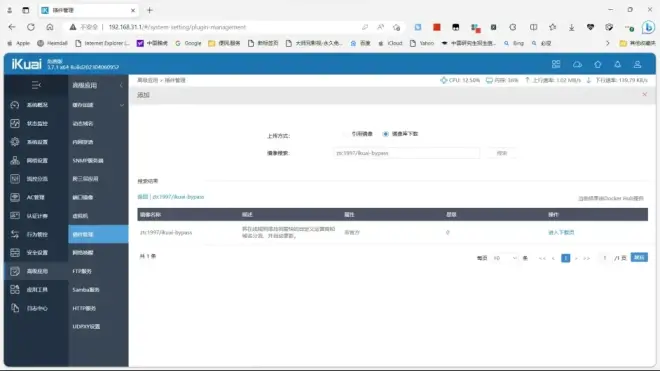660x371 pixels.
Task: Open 应用工具 grid icon in sidebar
Action: point(15,290)
